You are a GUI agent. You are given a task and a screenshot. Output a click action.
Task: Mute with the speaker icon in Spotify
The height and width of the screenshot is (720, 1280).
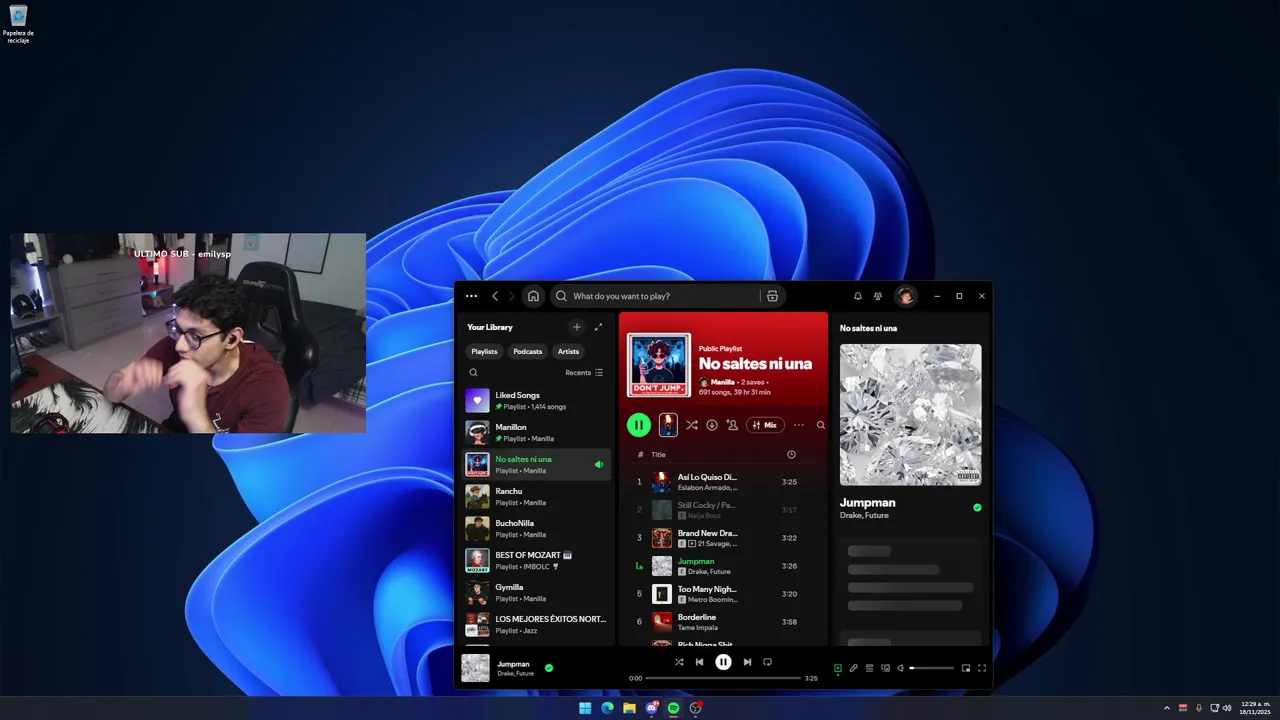coord(900,668)
